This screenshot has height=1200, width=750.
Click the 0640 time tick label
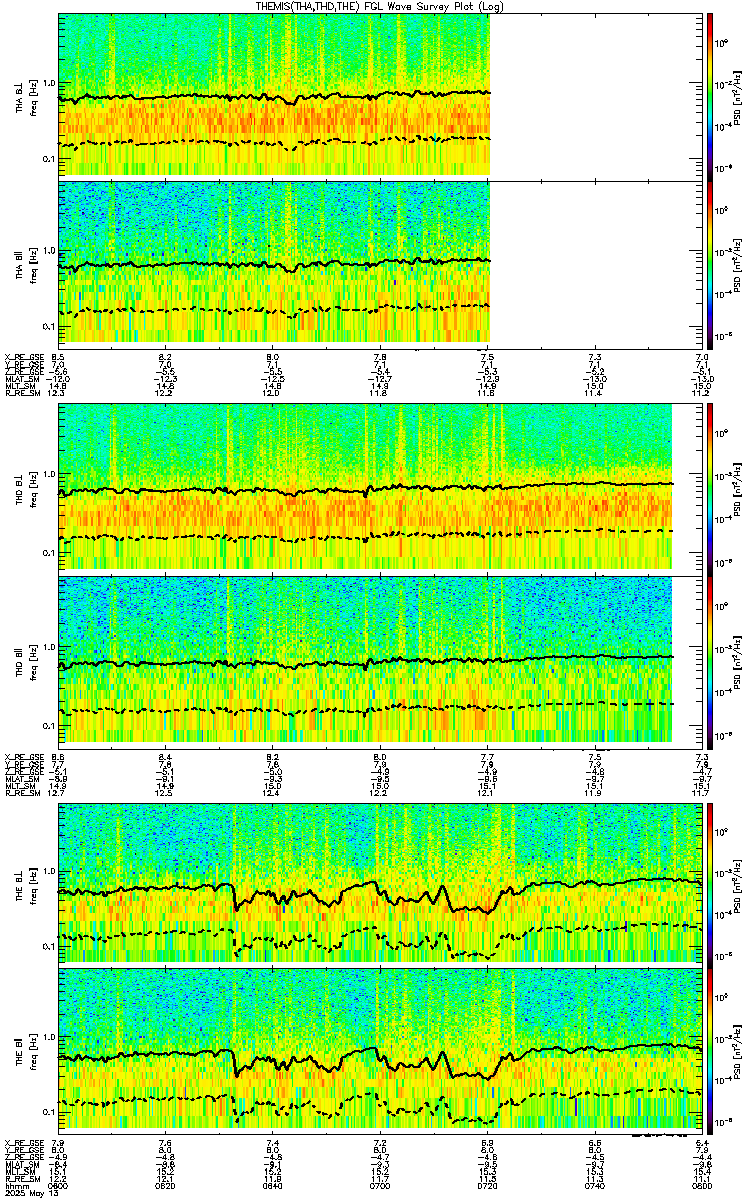[x=273, y=1187]
